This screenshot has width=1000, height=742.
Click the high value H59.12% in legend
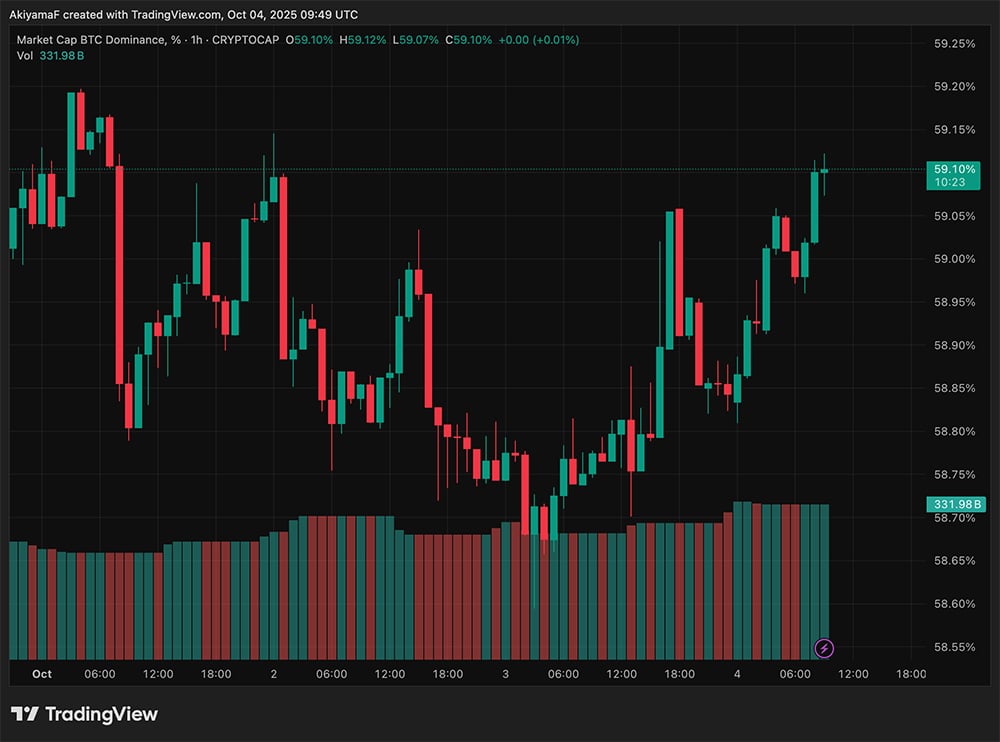pos(365,40)
